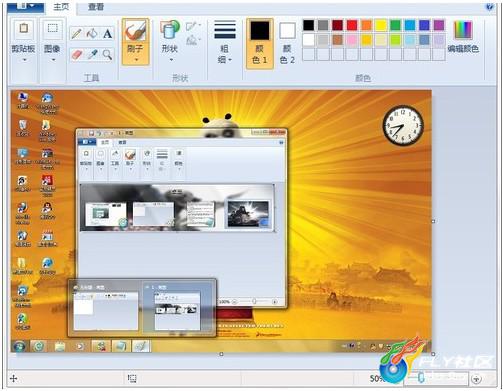Select the Eraser tool

pyautogui.click(x=77, y=54)
